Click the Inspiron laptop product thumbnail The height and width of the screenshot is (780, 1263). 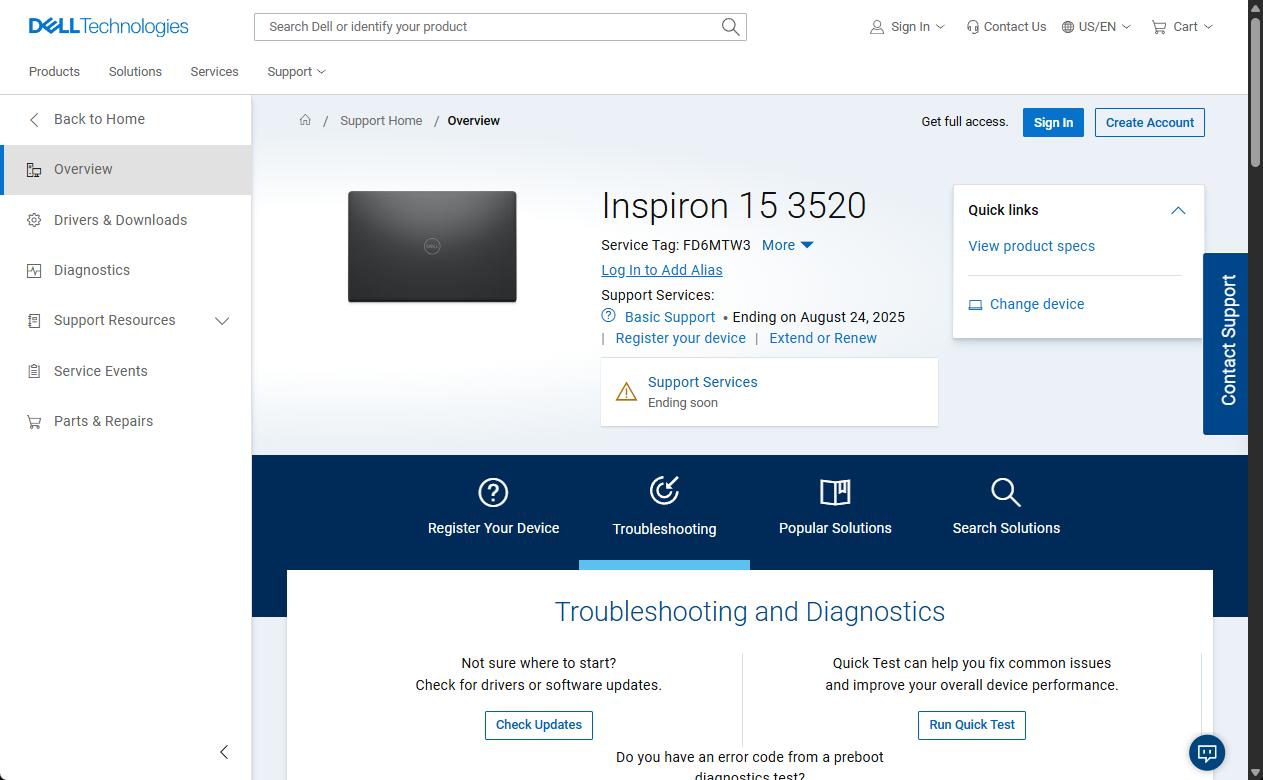432,246
